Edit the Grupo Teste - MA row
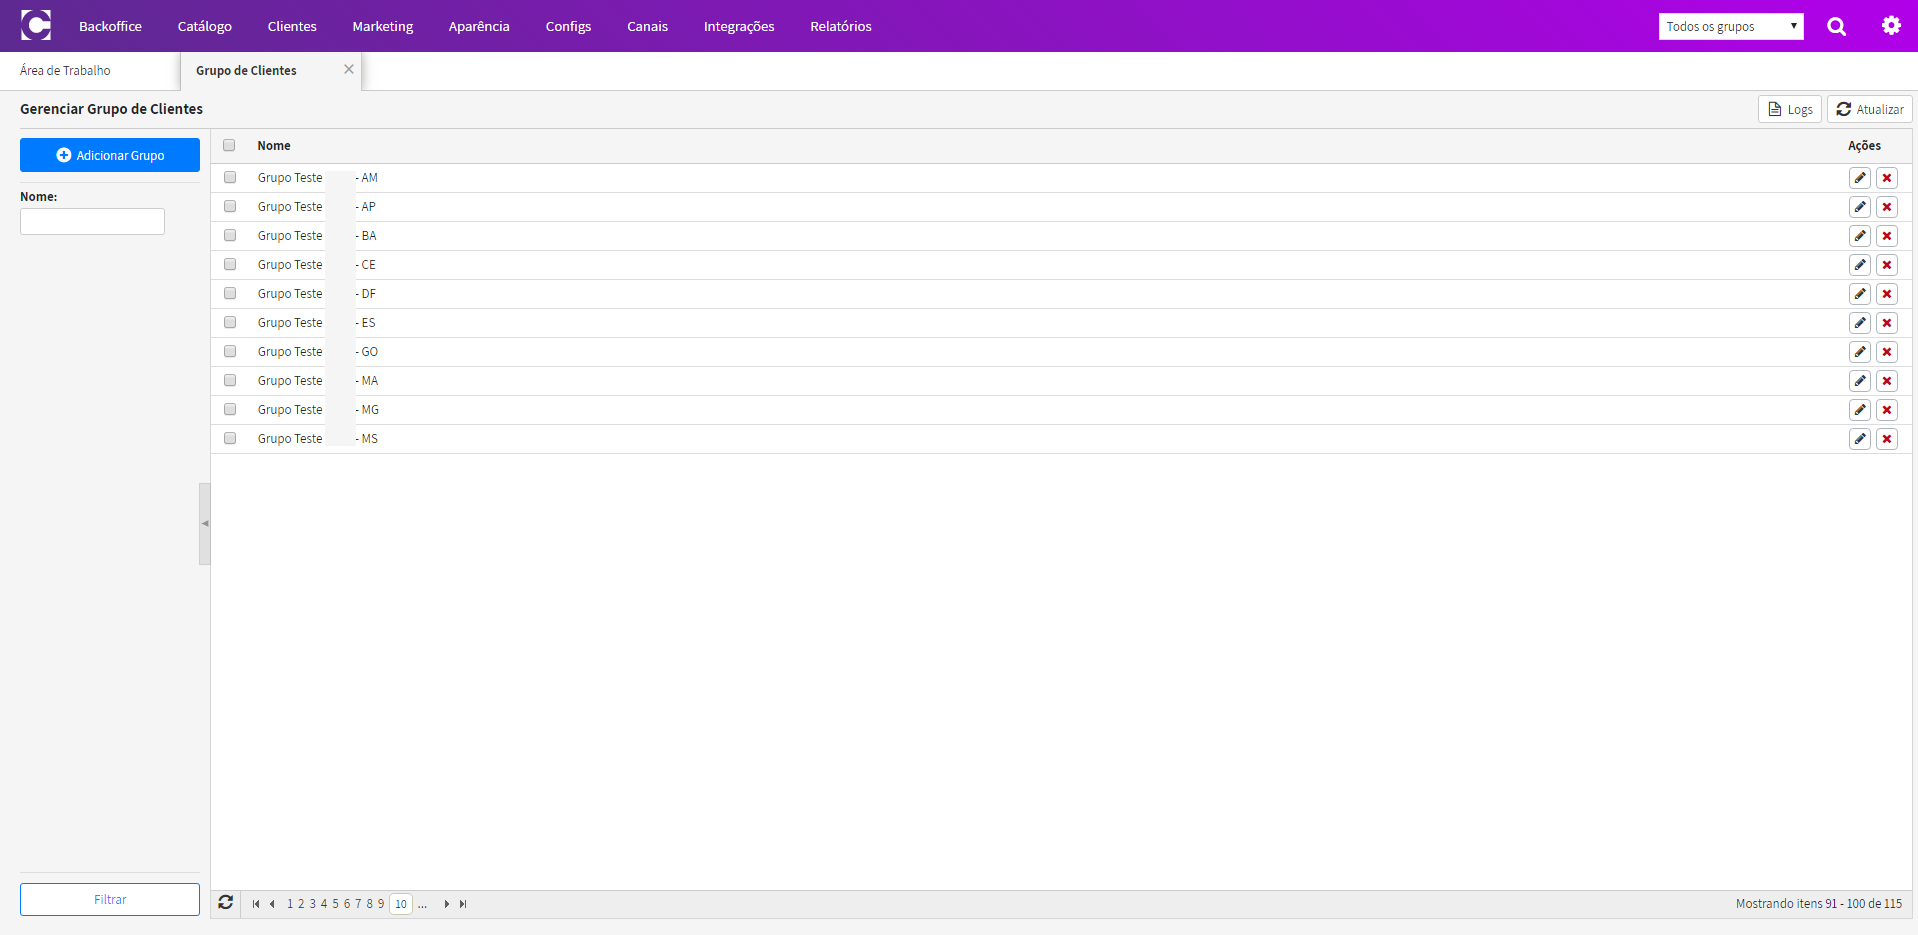Screen dimensions: 1918x935 pyautogui.click(x=1860, y=381)
